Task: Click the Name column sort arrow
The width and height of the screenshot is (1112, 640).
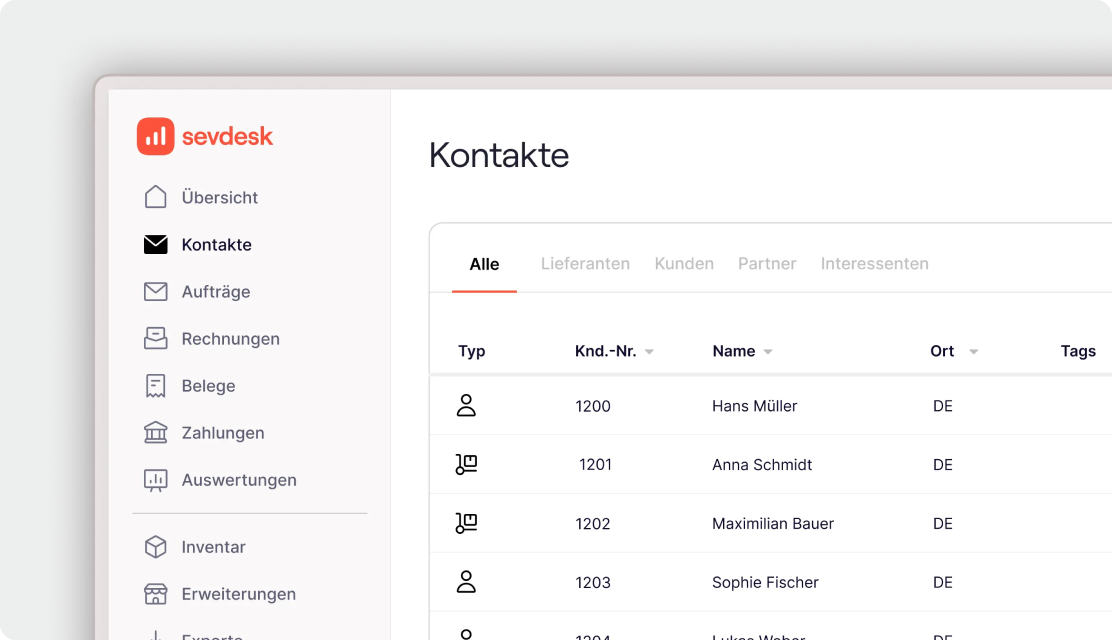Action: pos(767,352)
